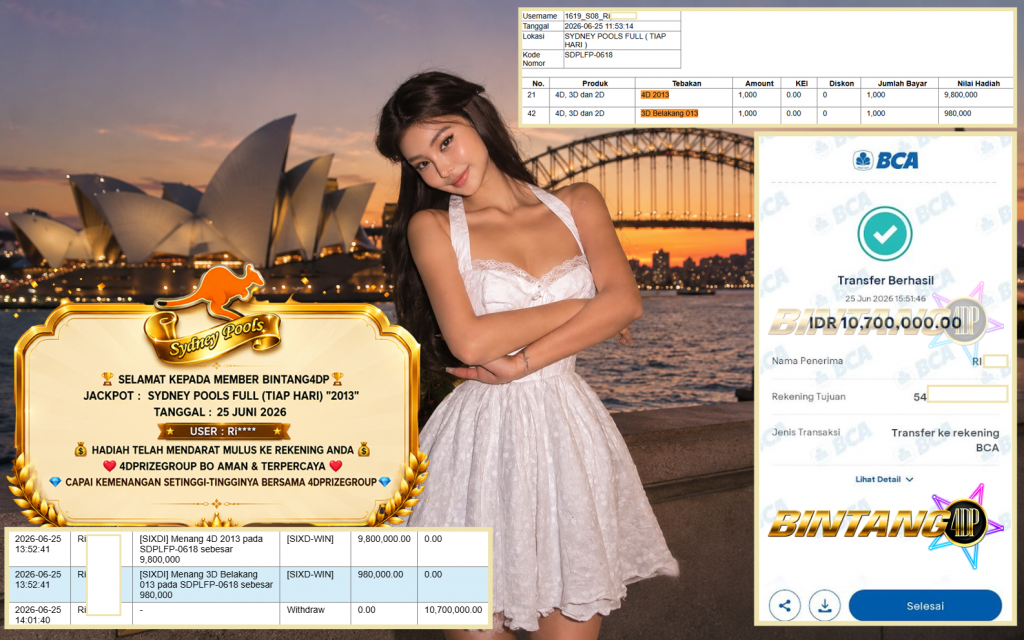The height and width of the screenshot is (640, 1024).
Task: Click the share icon on BCA receipt
Action: point(785,605)
